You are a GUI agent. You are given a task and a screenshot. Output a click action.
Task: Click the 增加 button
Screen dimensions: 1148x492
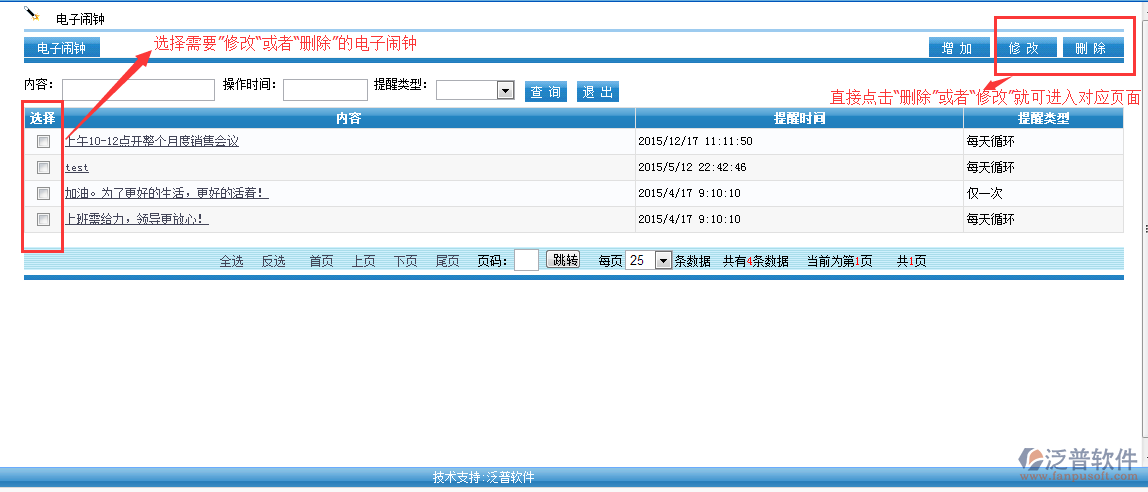point(957,48)
